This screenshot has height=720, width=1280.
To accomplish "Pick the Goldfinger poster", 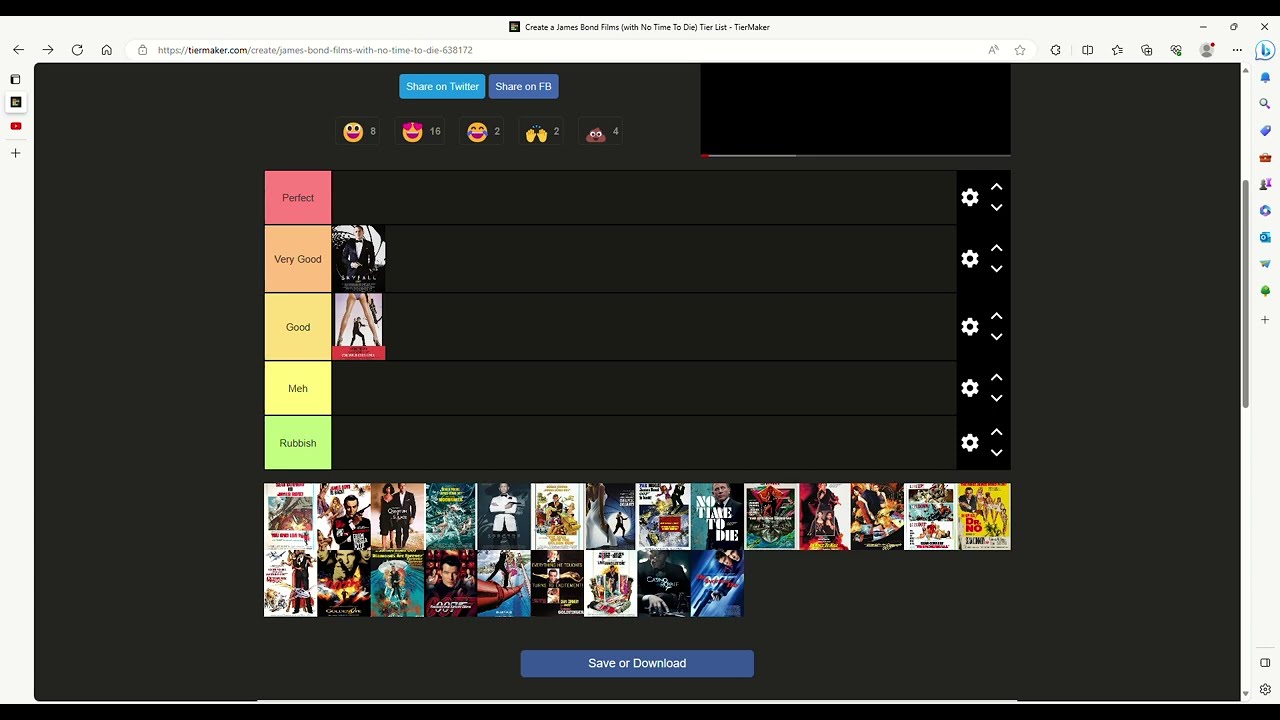I will point(557,583).
